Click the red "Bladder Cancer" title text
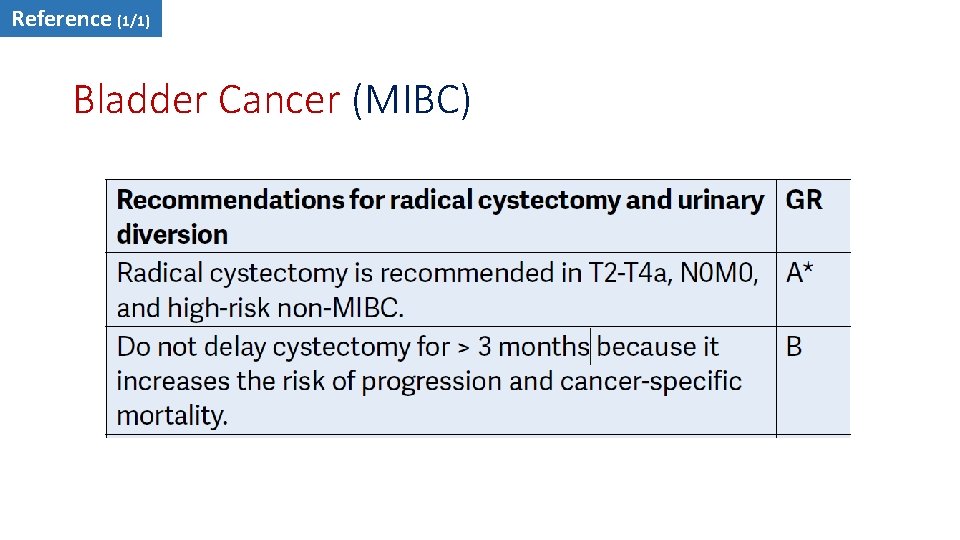This screenshot has height=540, width=960. pyautogui.click(x=207, y=100)
